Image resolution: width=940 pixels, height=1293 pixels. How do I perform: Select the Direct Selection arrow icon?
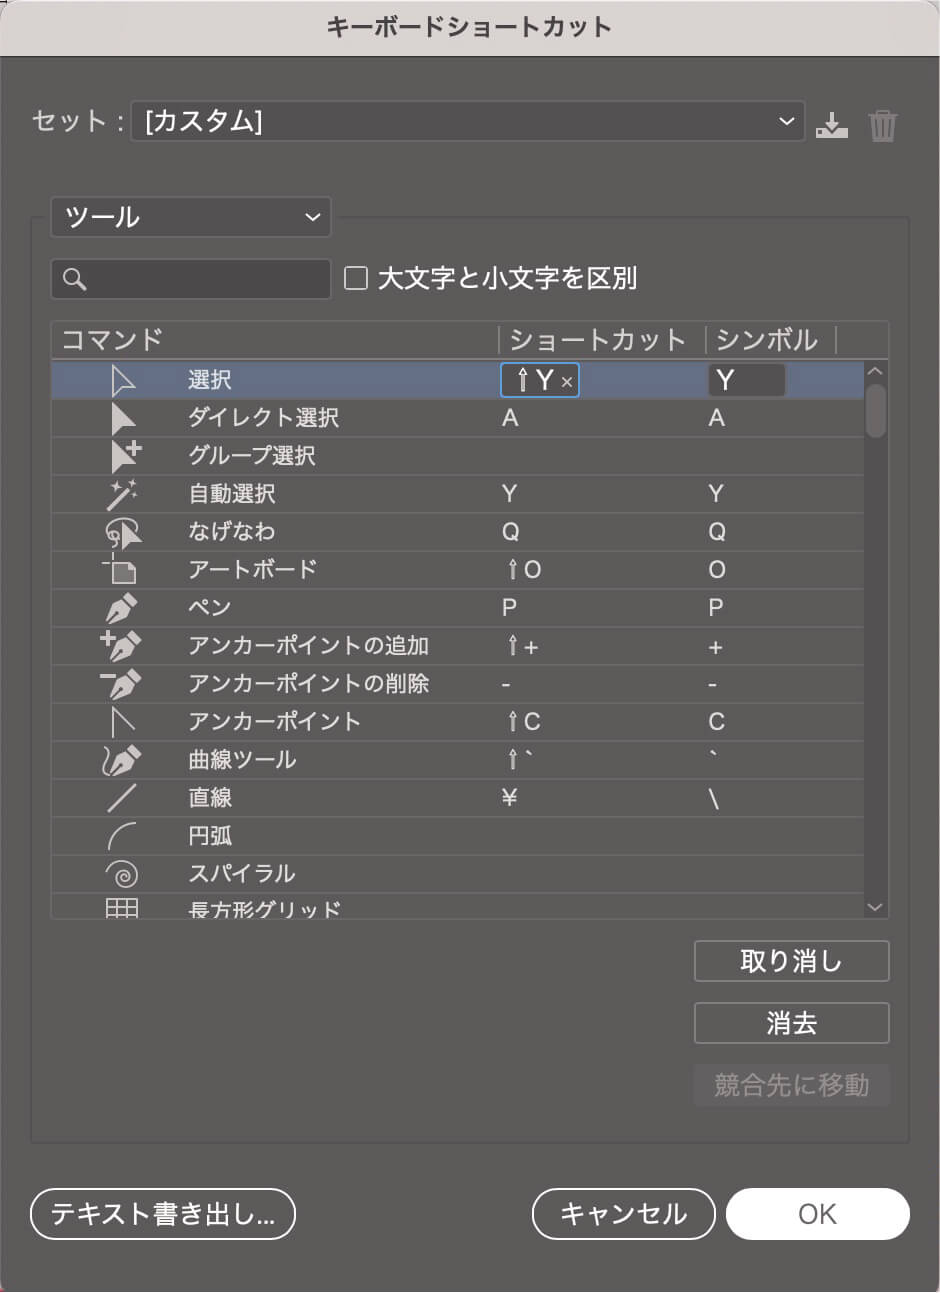[x=123, y=418]
